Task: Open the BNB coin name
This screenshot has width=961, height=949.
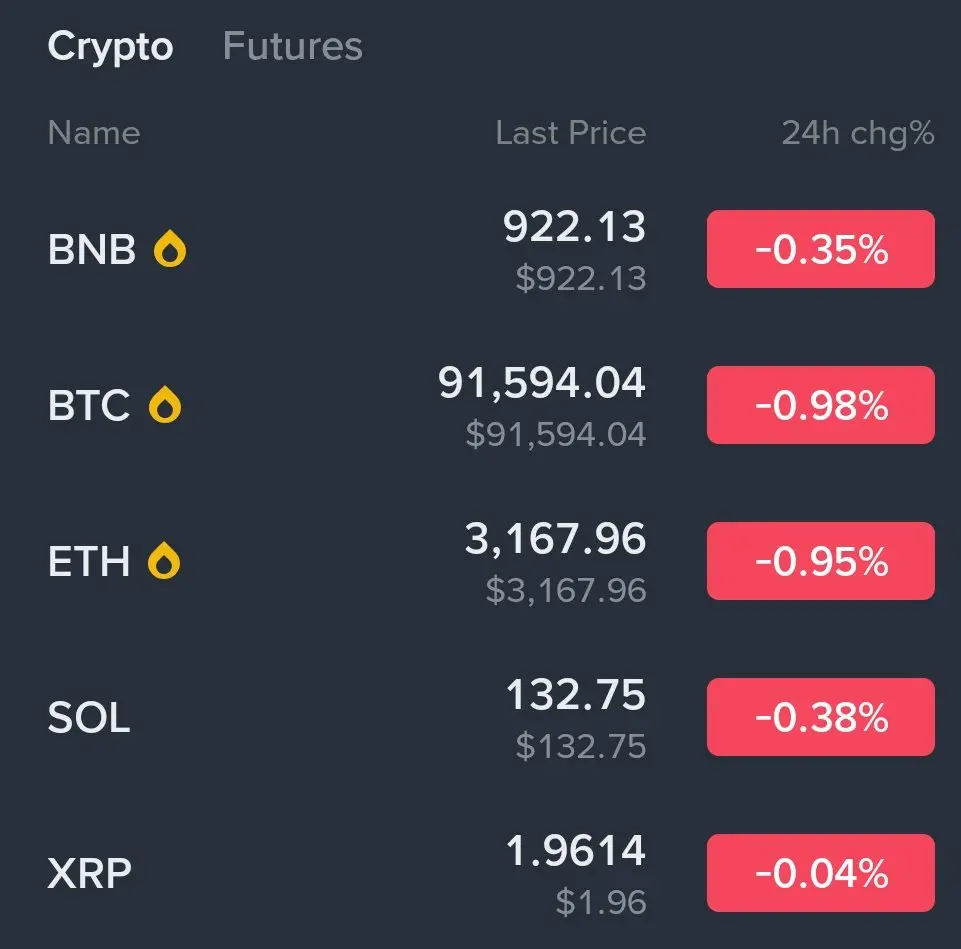Action: tap(92, 250)
